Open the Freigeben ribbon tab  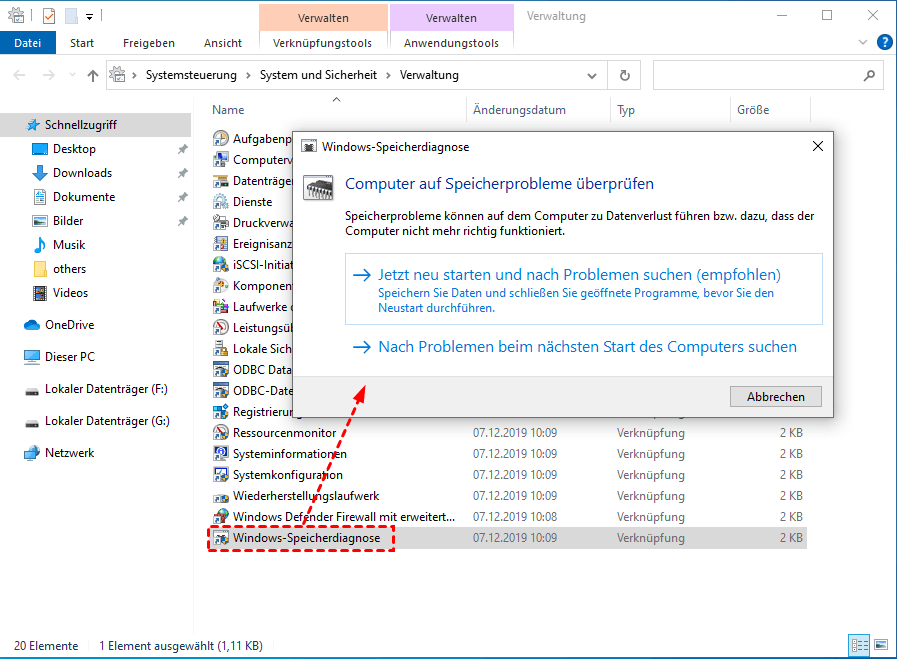pos(149,43)
